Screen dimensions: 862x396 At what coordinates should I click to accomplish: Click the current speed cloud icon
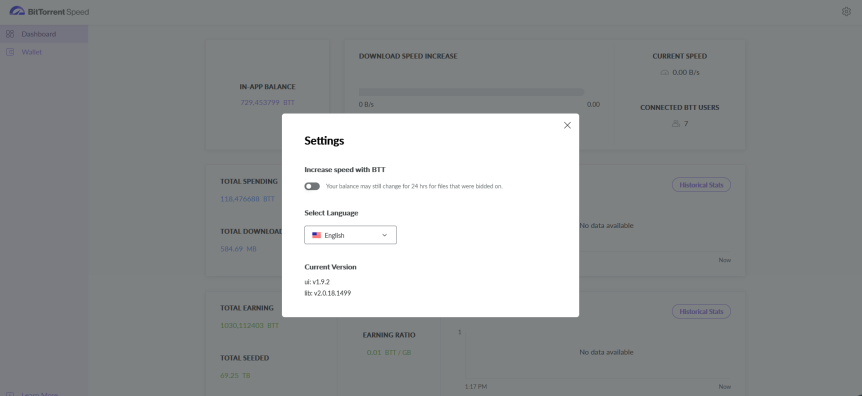(665, 73)
